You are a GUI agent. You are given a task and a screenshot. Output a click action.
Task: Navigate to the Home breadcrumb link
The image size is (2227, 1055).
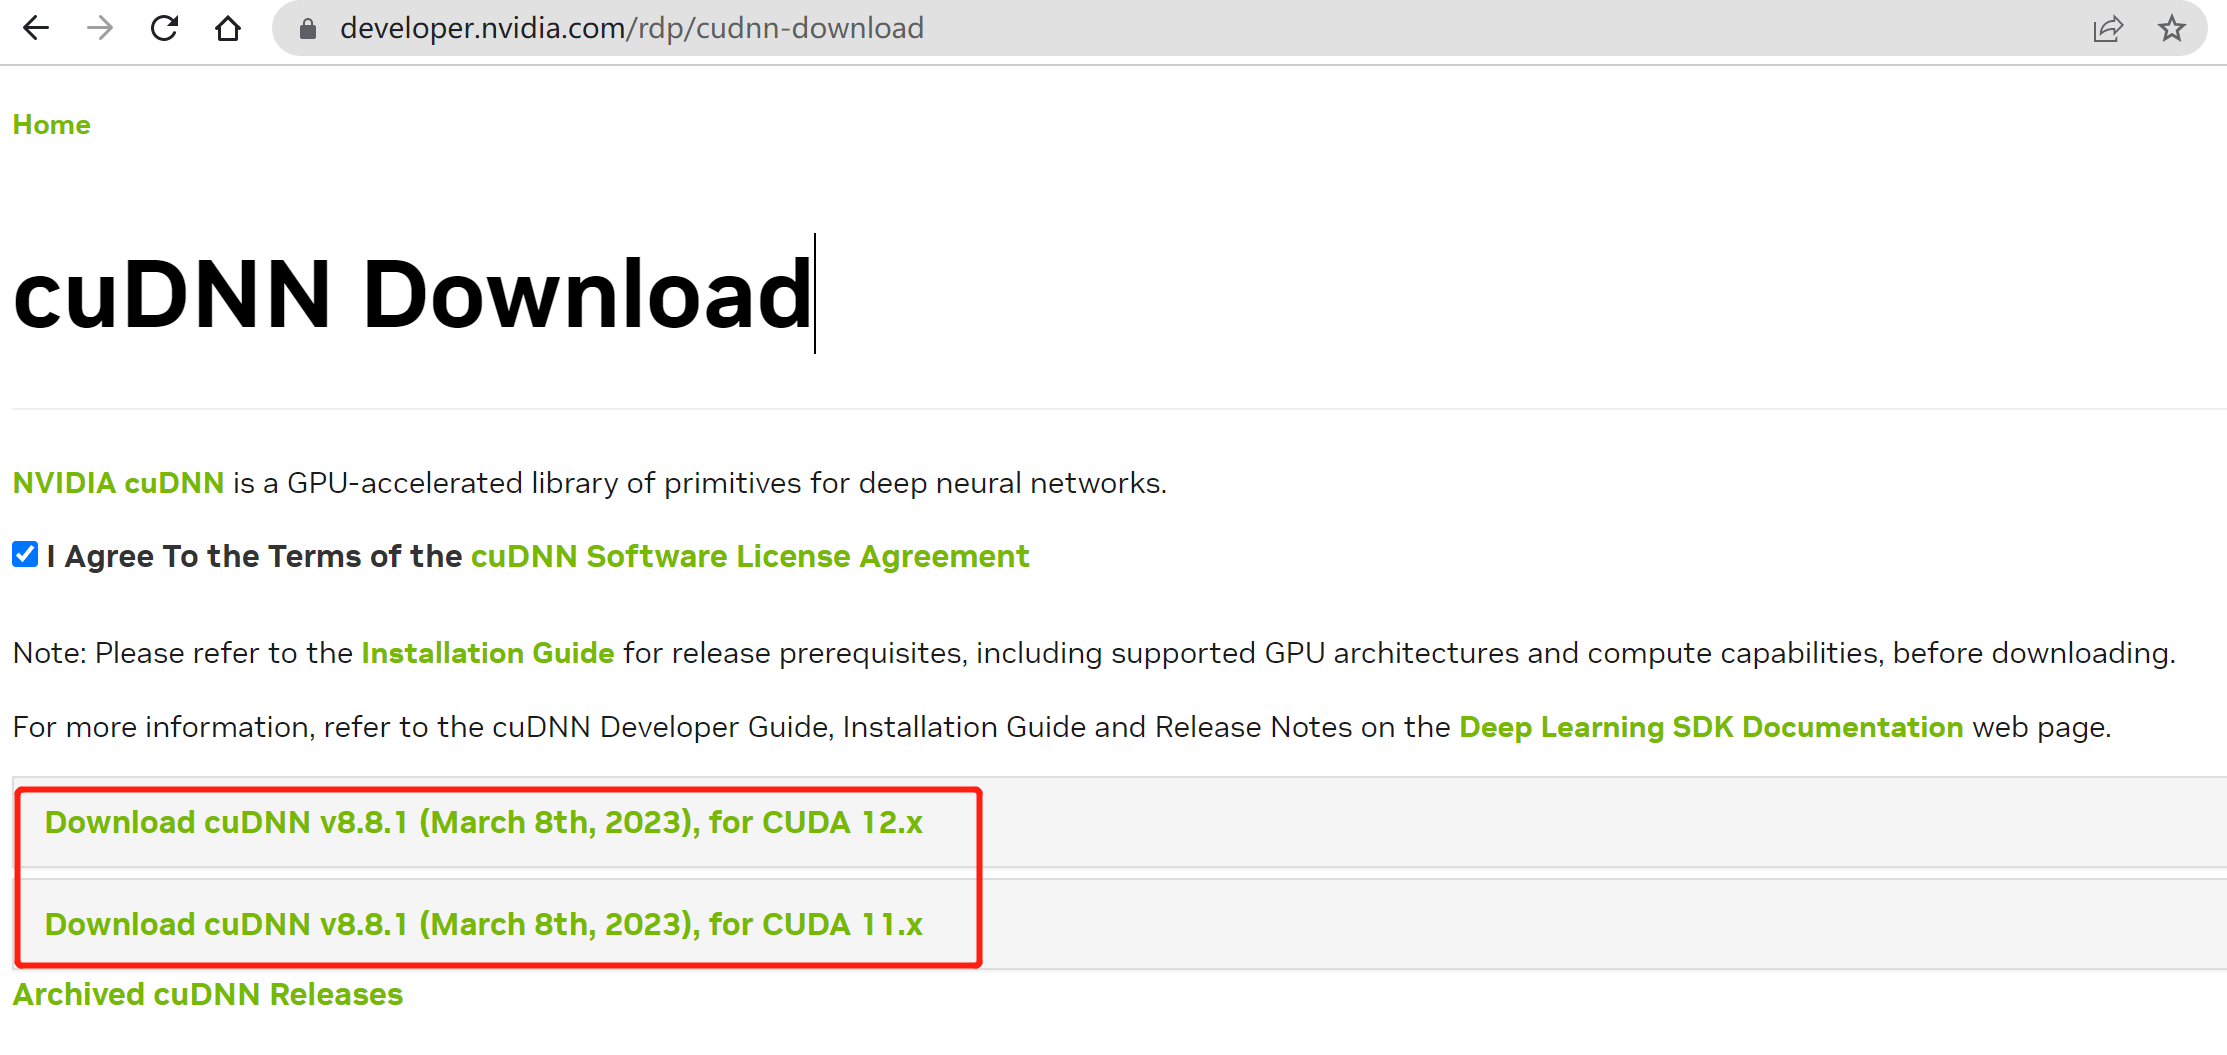coord(51,125)
